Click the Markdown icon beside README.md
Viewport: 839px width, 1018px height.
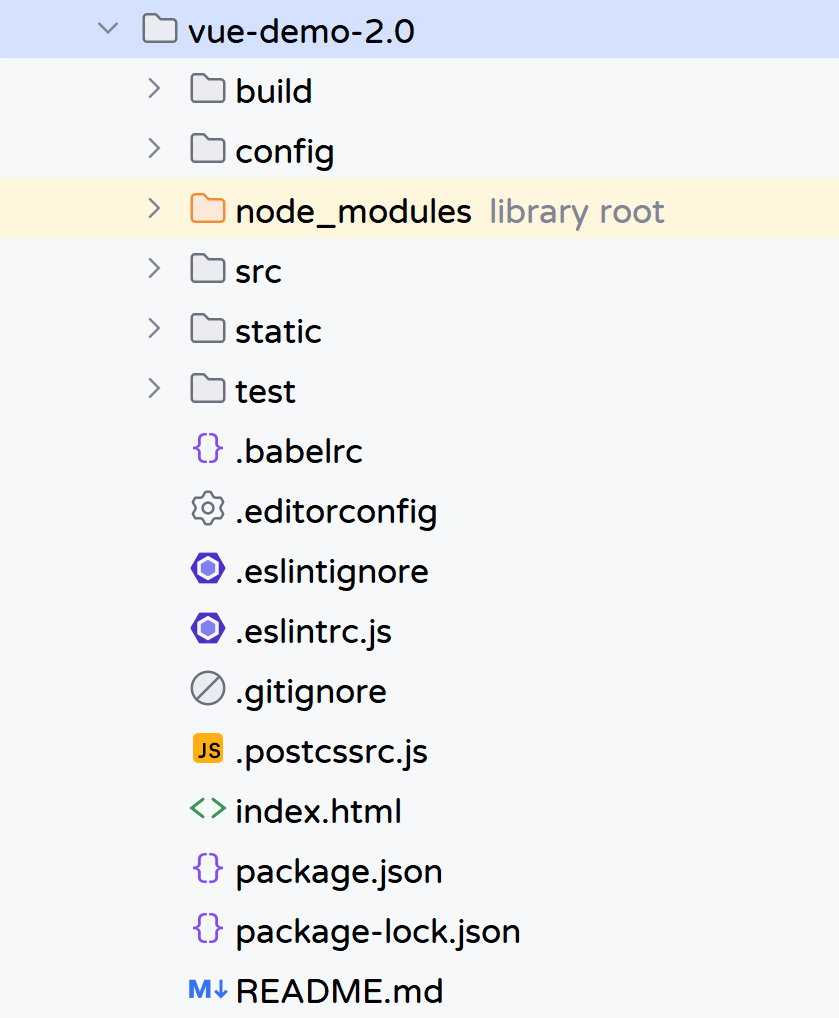(208, 989)
